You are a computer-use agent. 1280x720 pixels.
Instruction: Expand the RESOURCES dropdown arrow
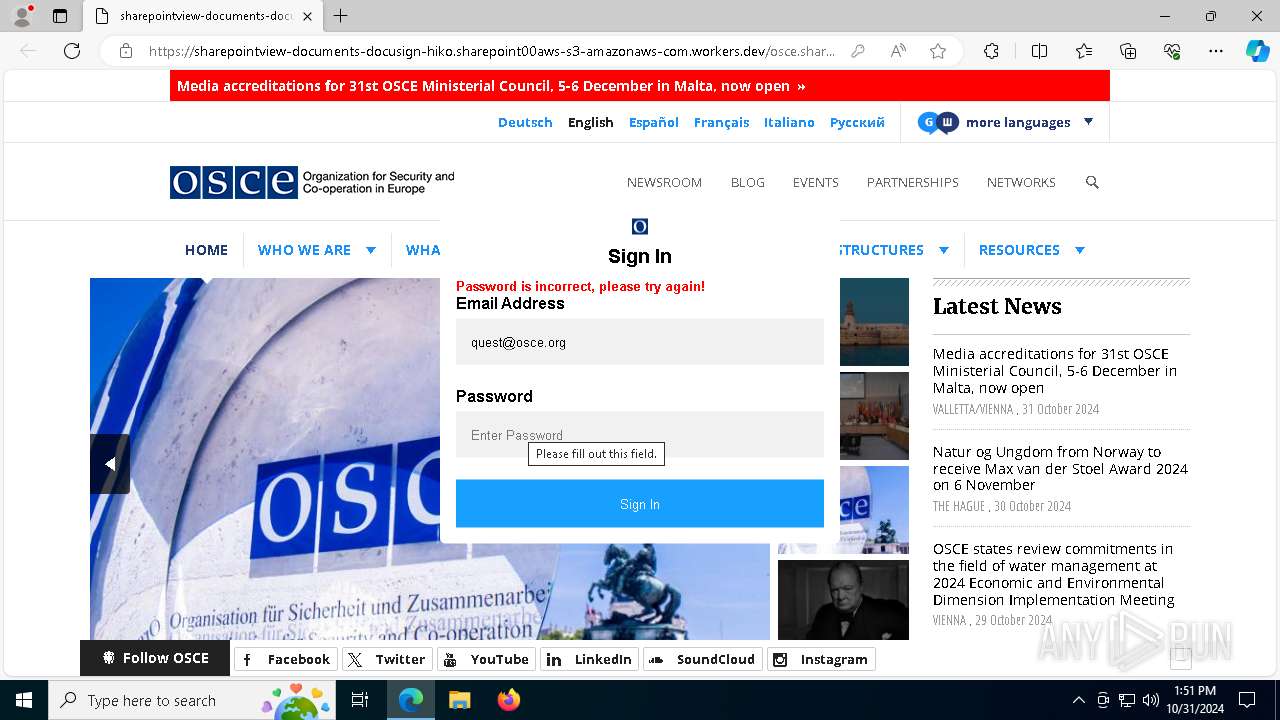click(1079, 250)
